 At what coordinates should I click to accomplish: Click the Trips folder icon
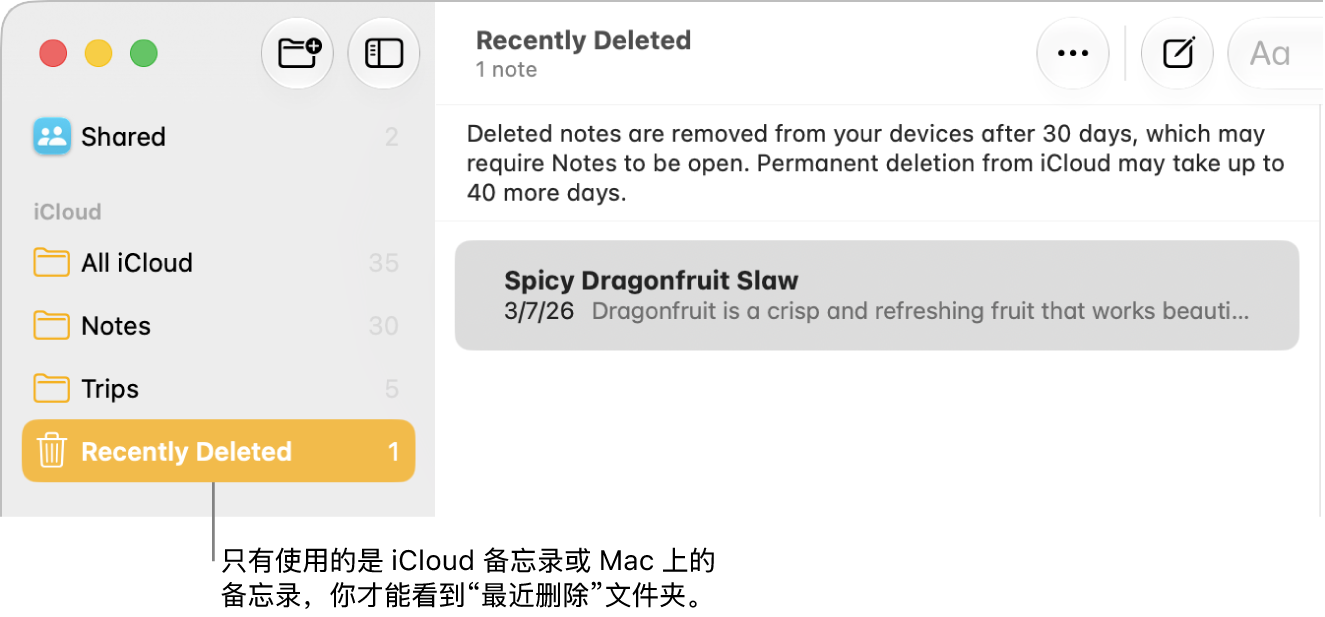pyautogui.click(x=51, y=389)
